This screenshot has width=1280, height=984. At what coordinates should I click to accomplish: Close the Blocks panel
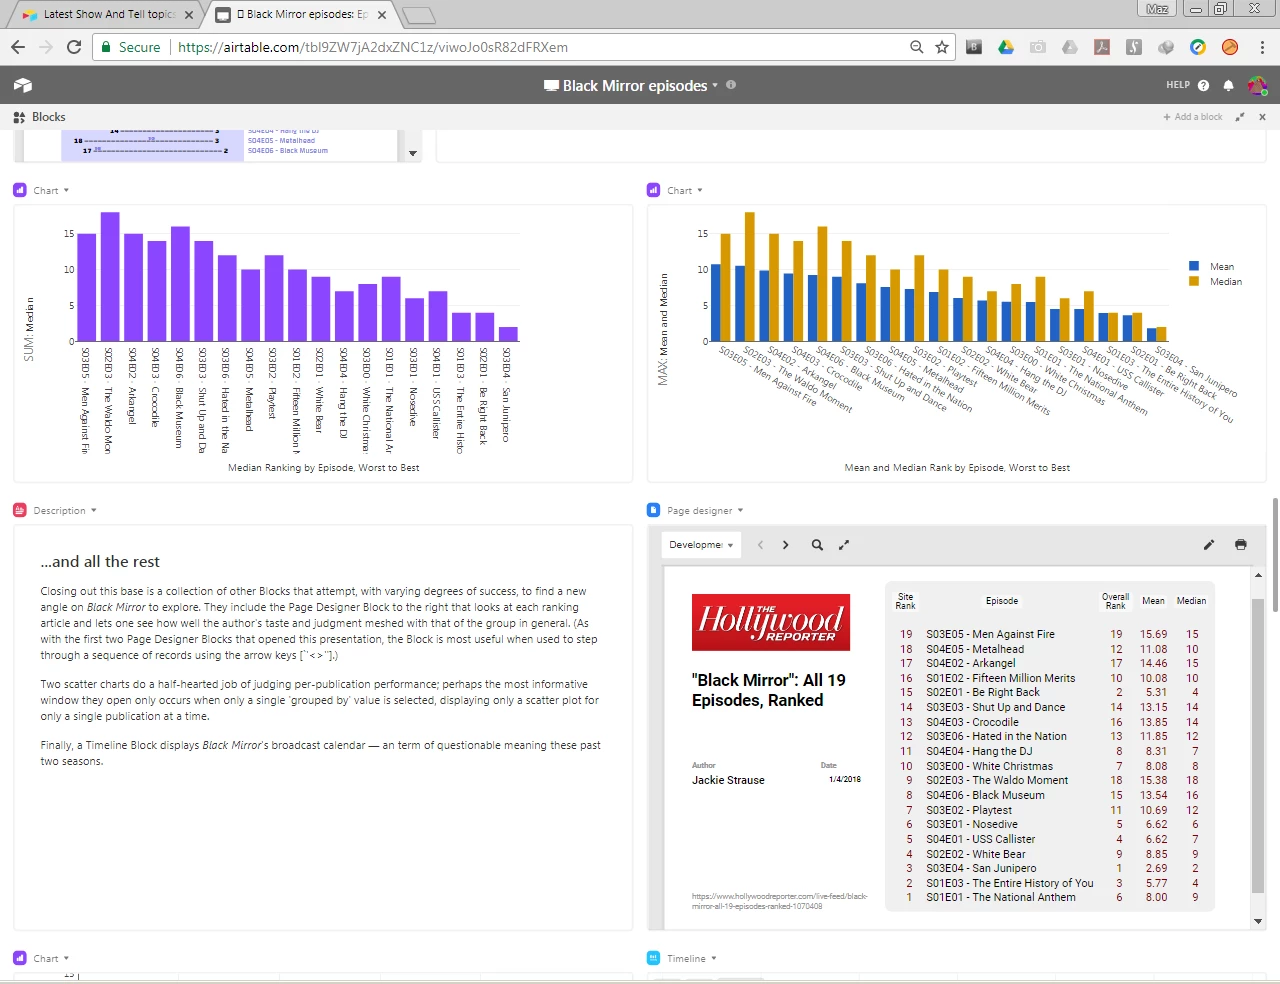pyautogui.click(x=1262, y=117)
